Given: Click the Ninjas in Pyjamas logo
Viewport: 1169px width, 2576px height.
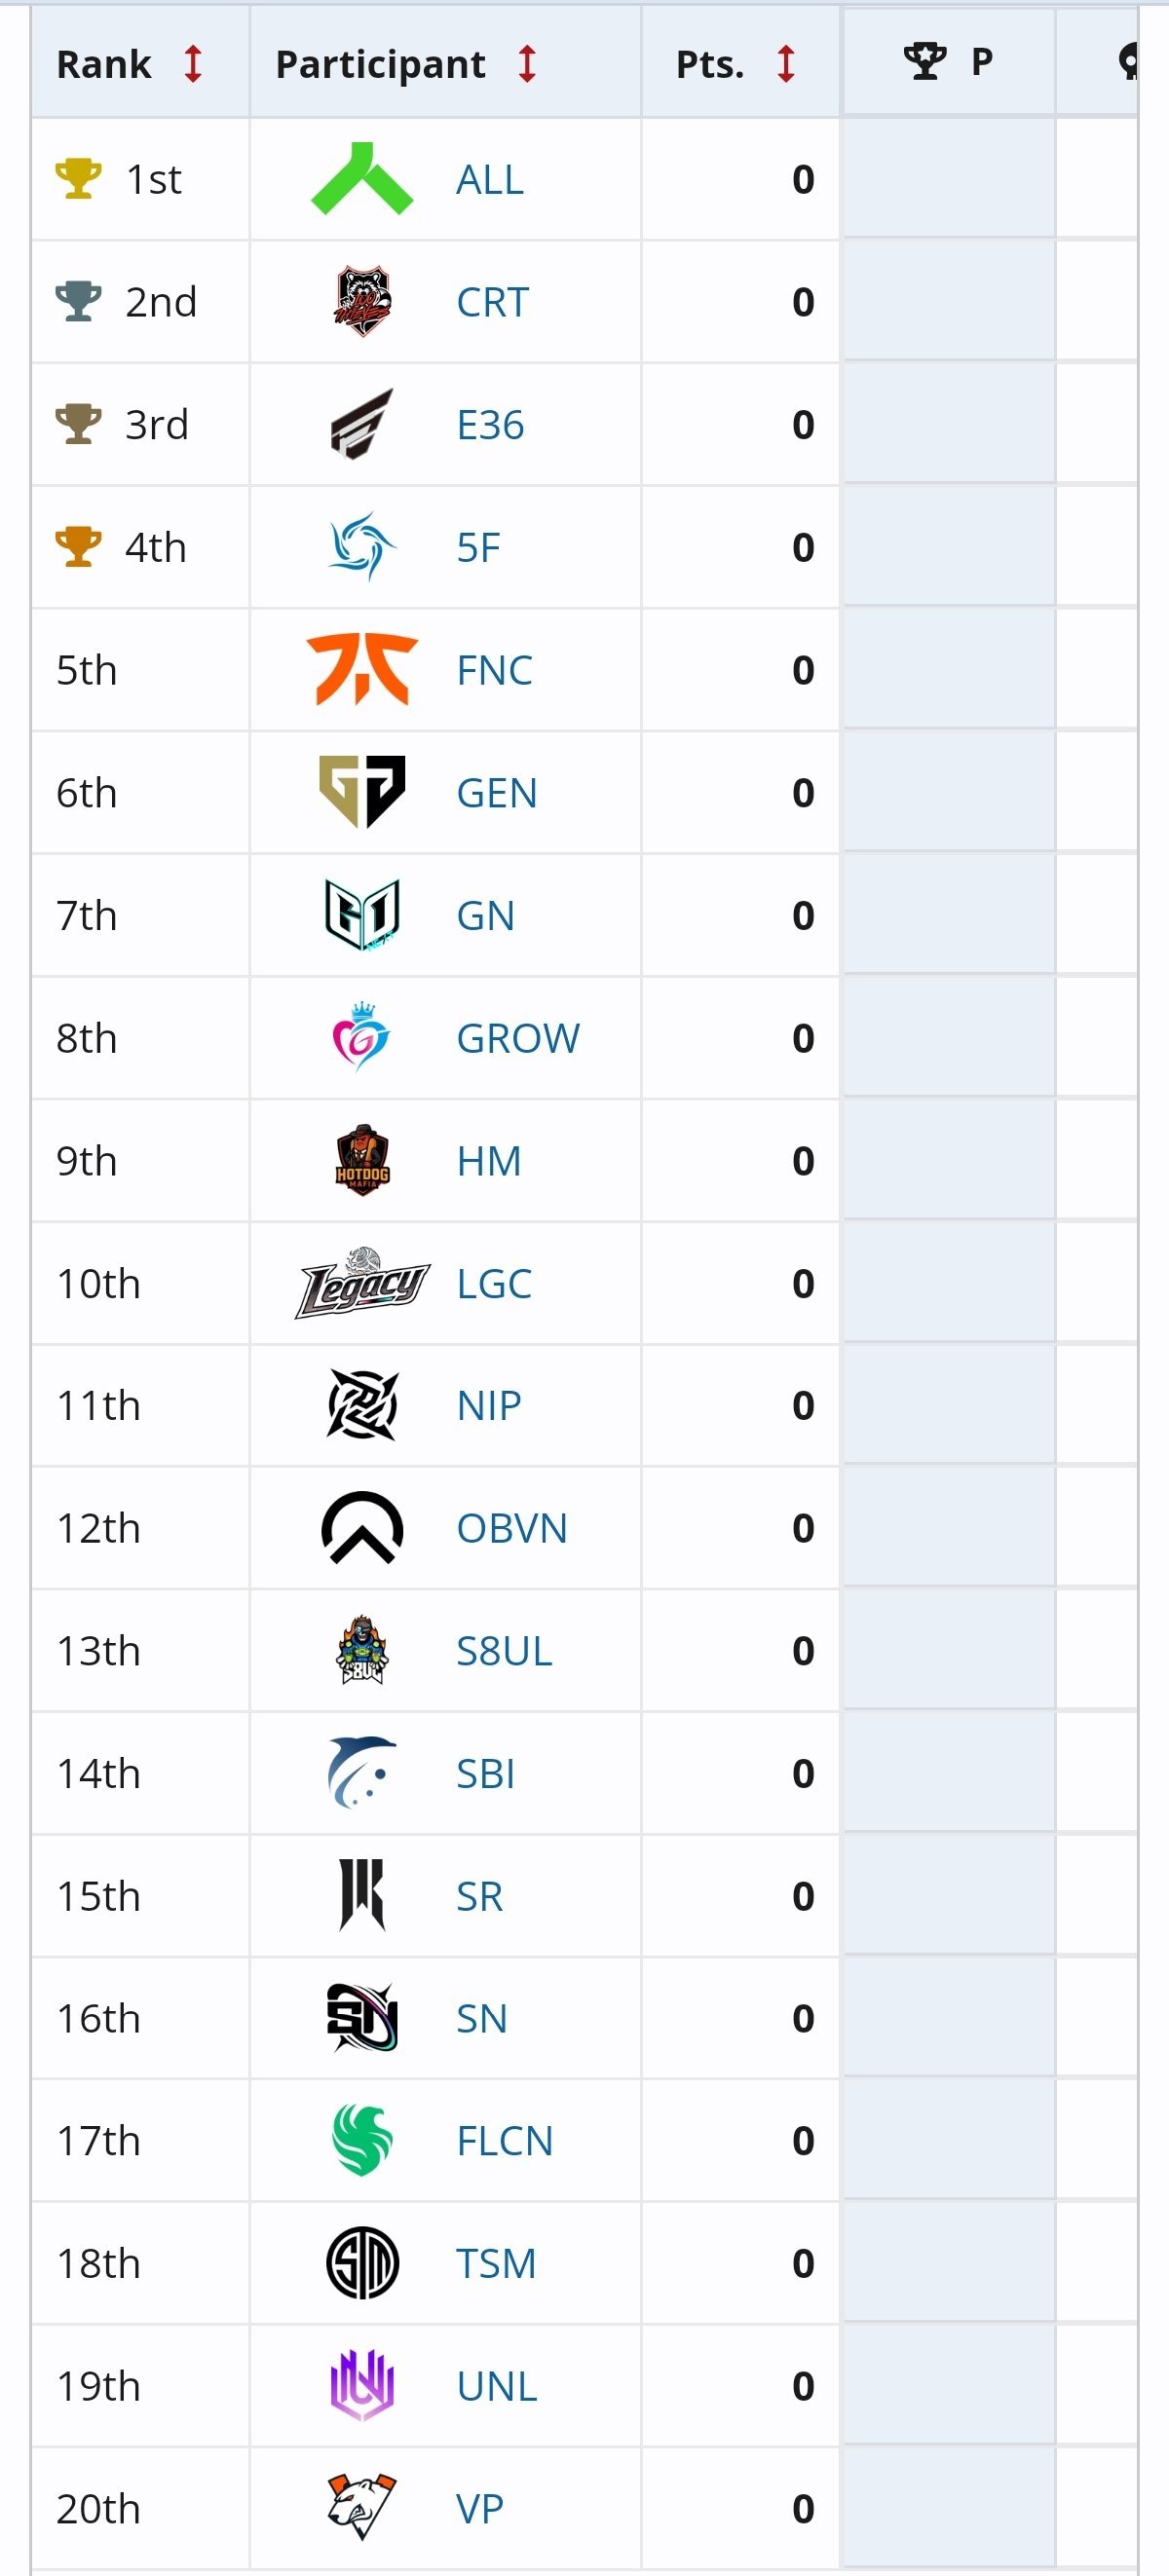Looking at the screenshot, I should (362, 1405).
